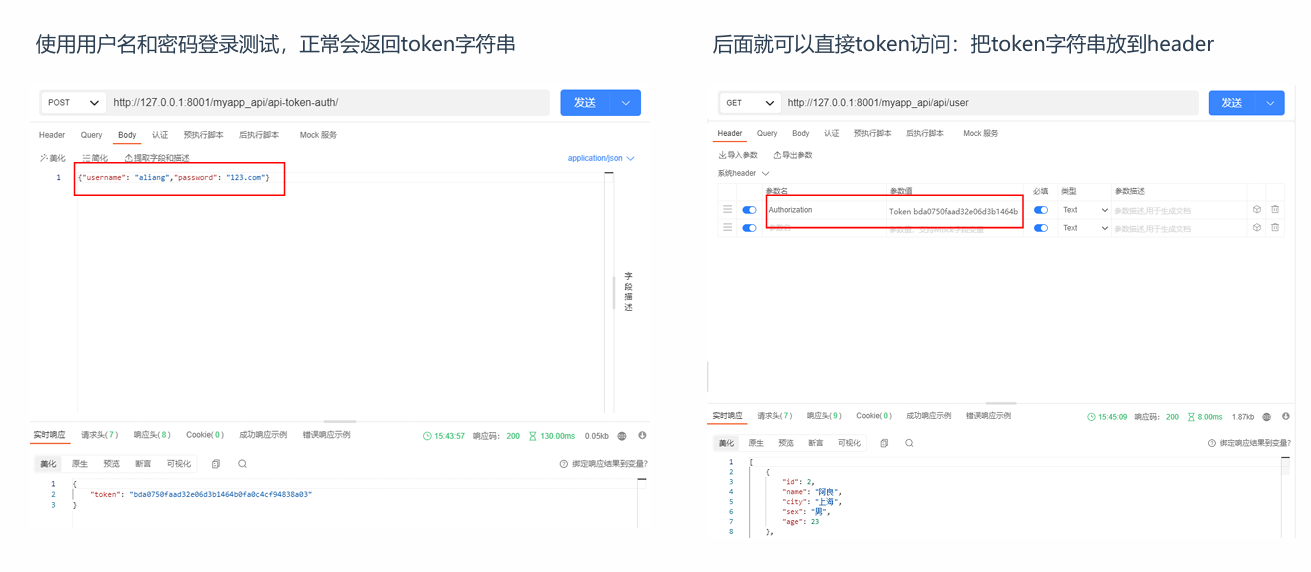Click 导入参数 import icon in the Header tab
The width and height of the screenshot is (1311, 572).
[x=723, y=156]
